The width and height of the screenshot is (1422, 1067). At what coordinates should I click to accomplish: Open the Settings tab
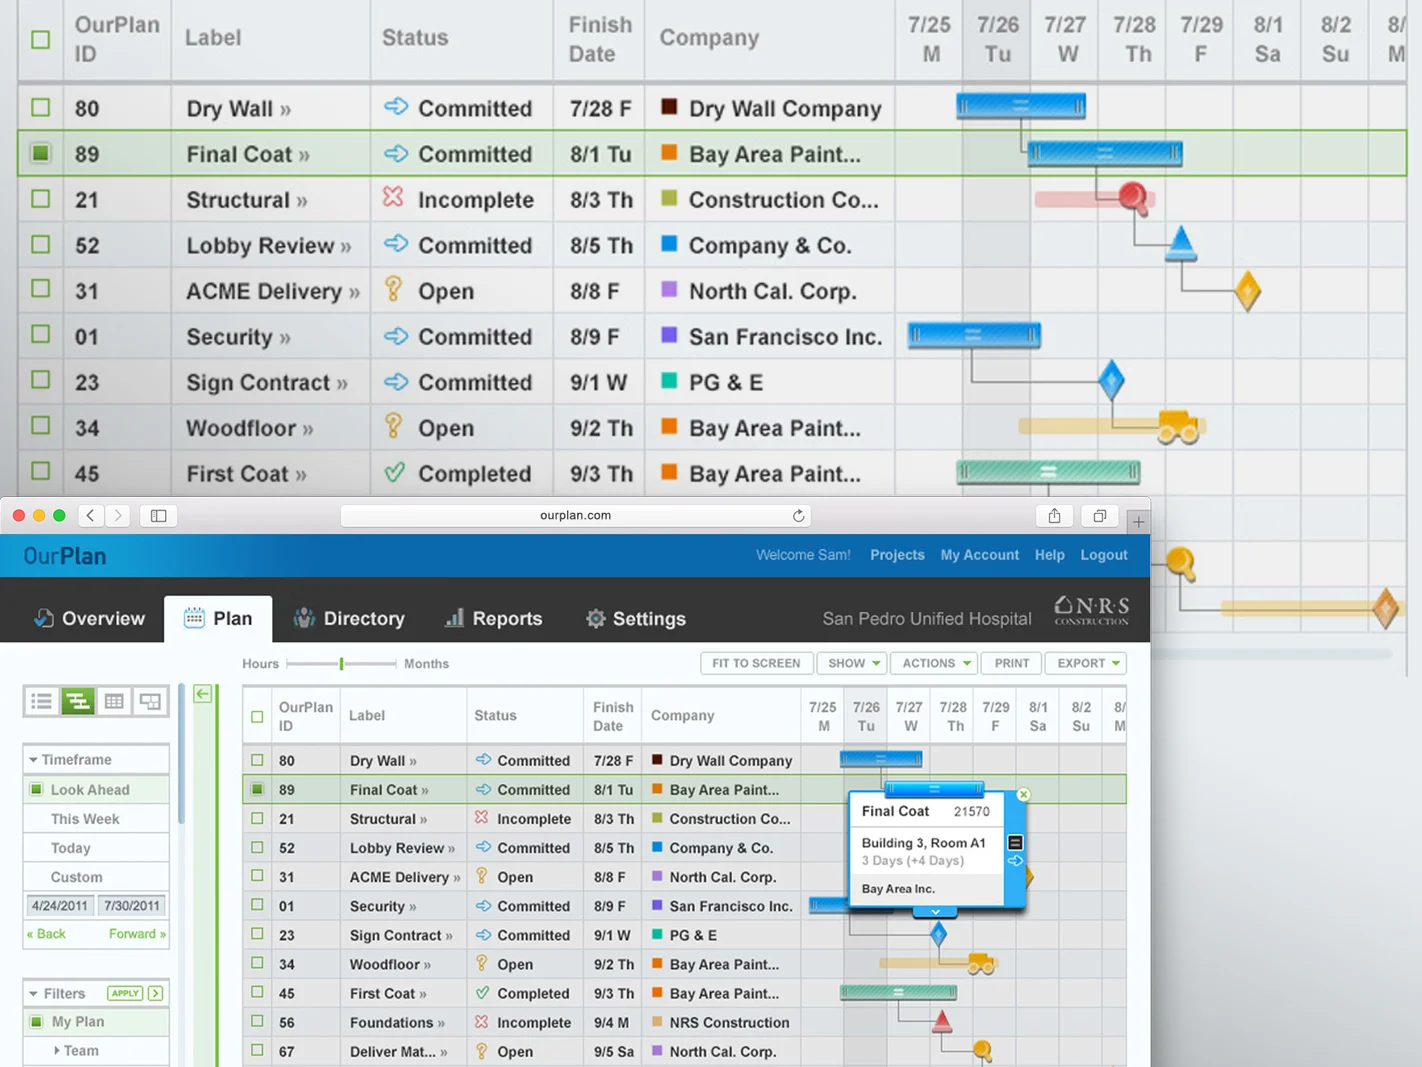(x=636, y=619)
